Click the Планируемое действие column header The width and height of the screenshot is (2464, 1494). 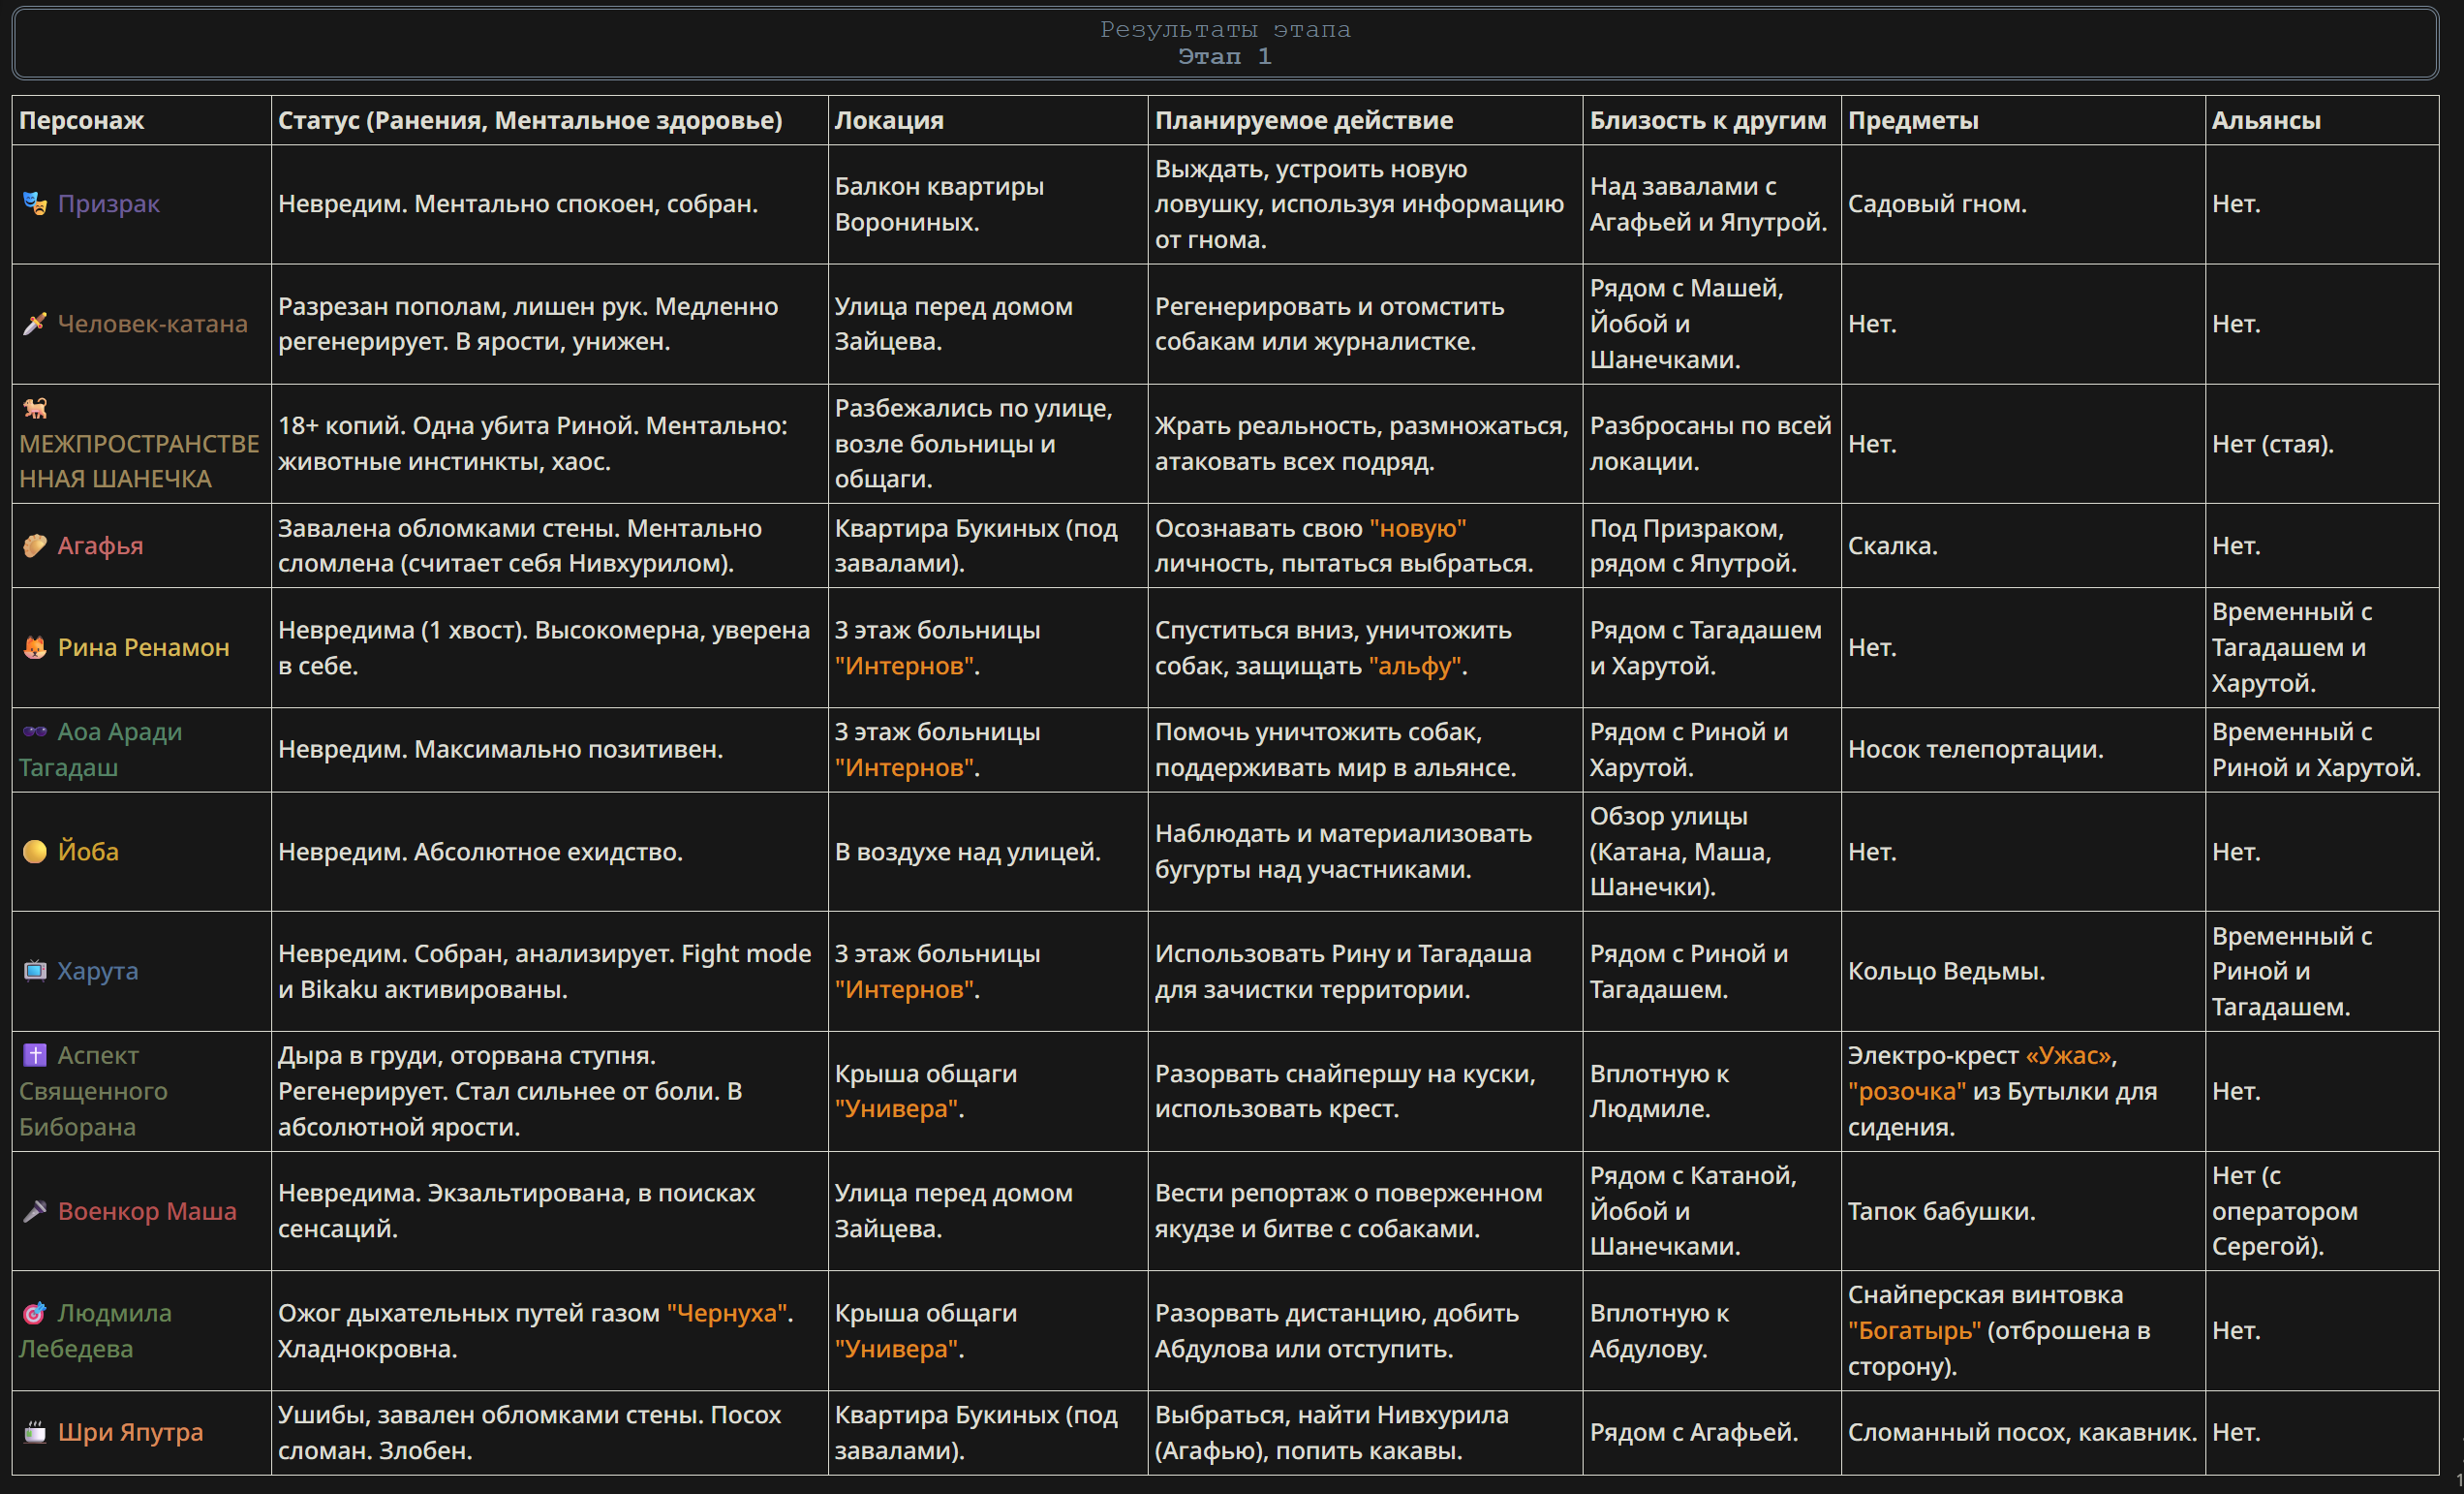(x=1304, y=121)
